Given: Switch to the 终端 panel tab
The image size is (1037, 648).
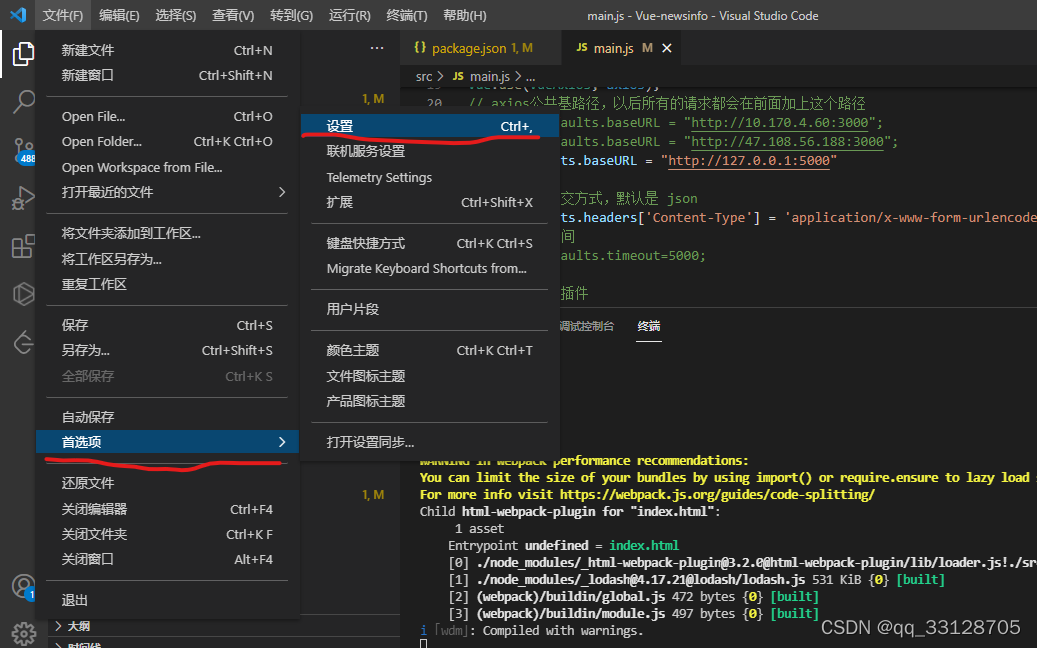Looking at the screenshot, I should pyautogui.click(x=649, y=326).
